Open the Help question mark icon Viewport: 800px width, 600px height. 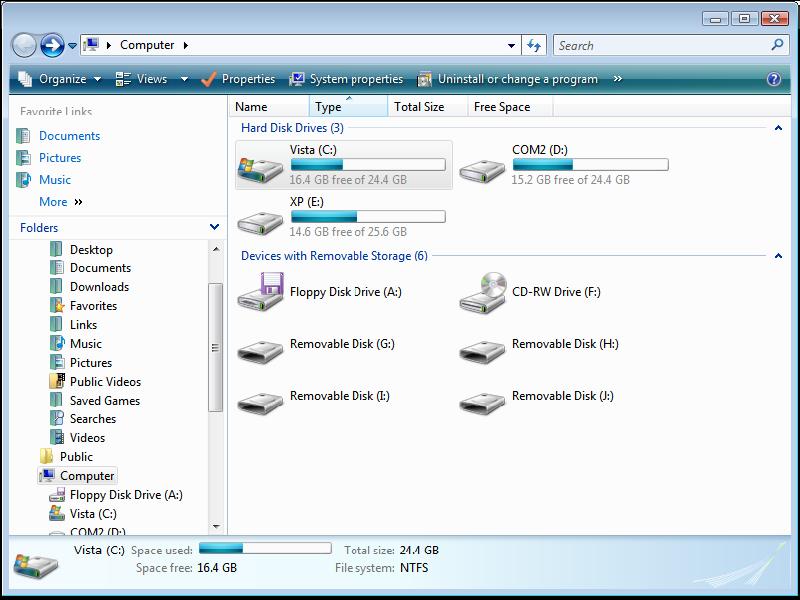(x=773, y=79)
